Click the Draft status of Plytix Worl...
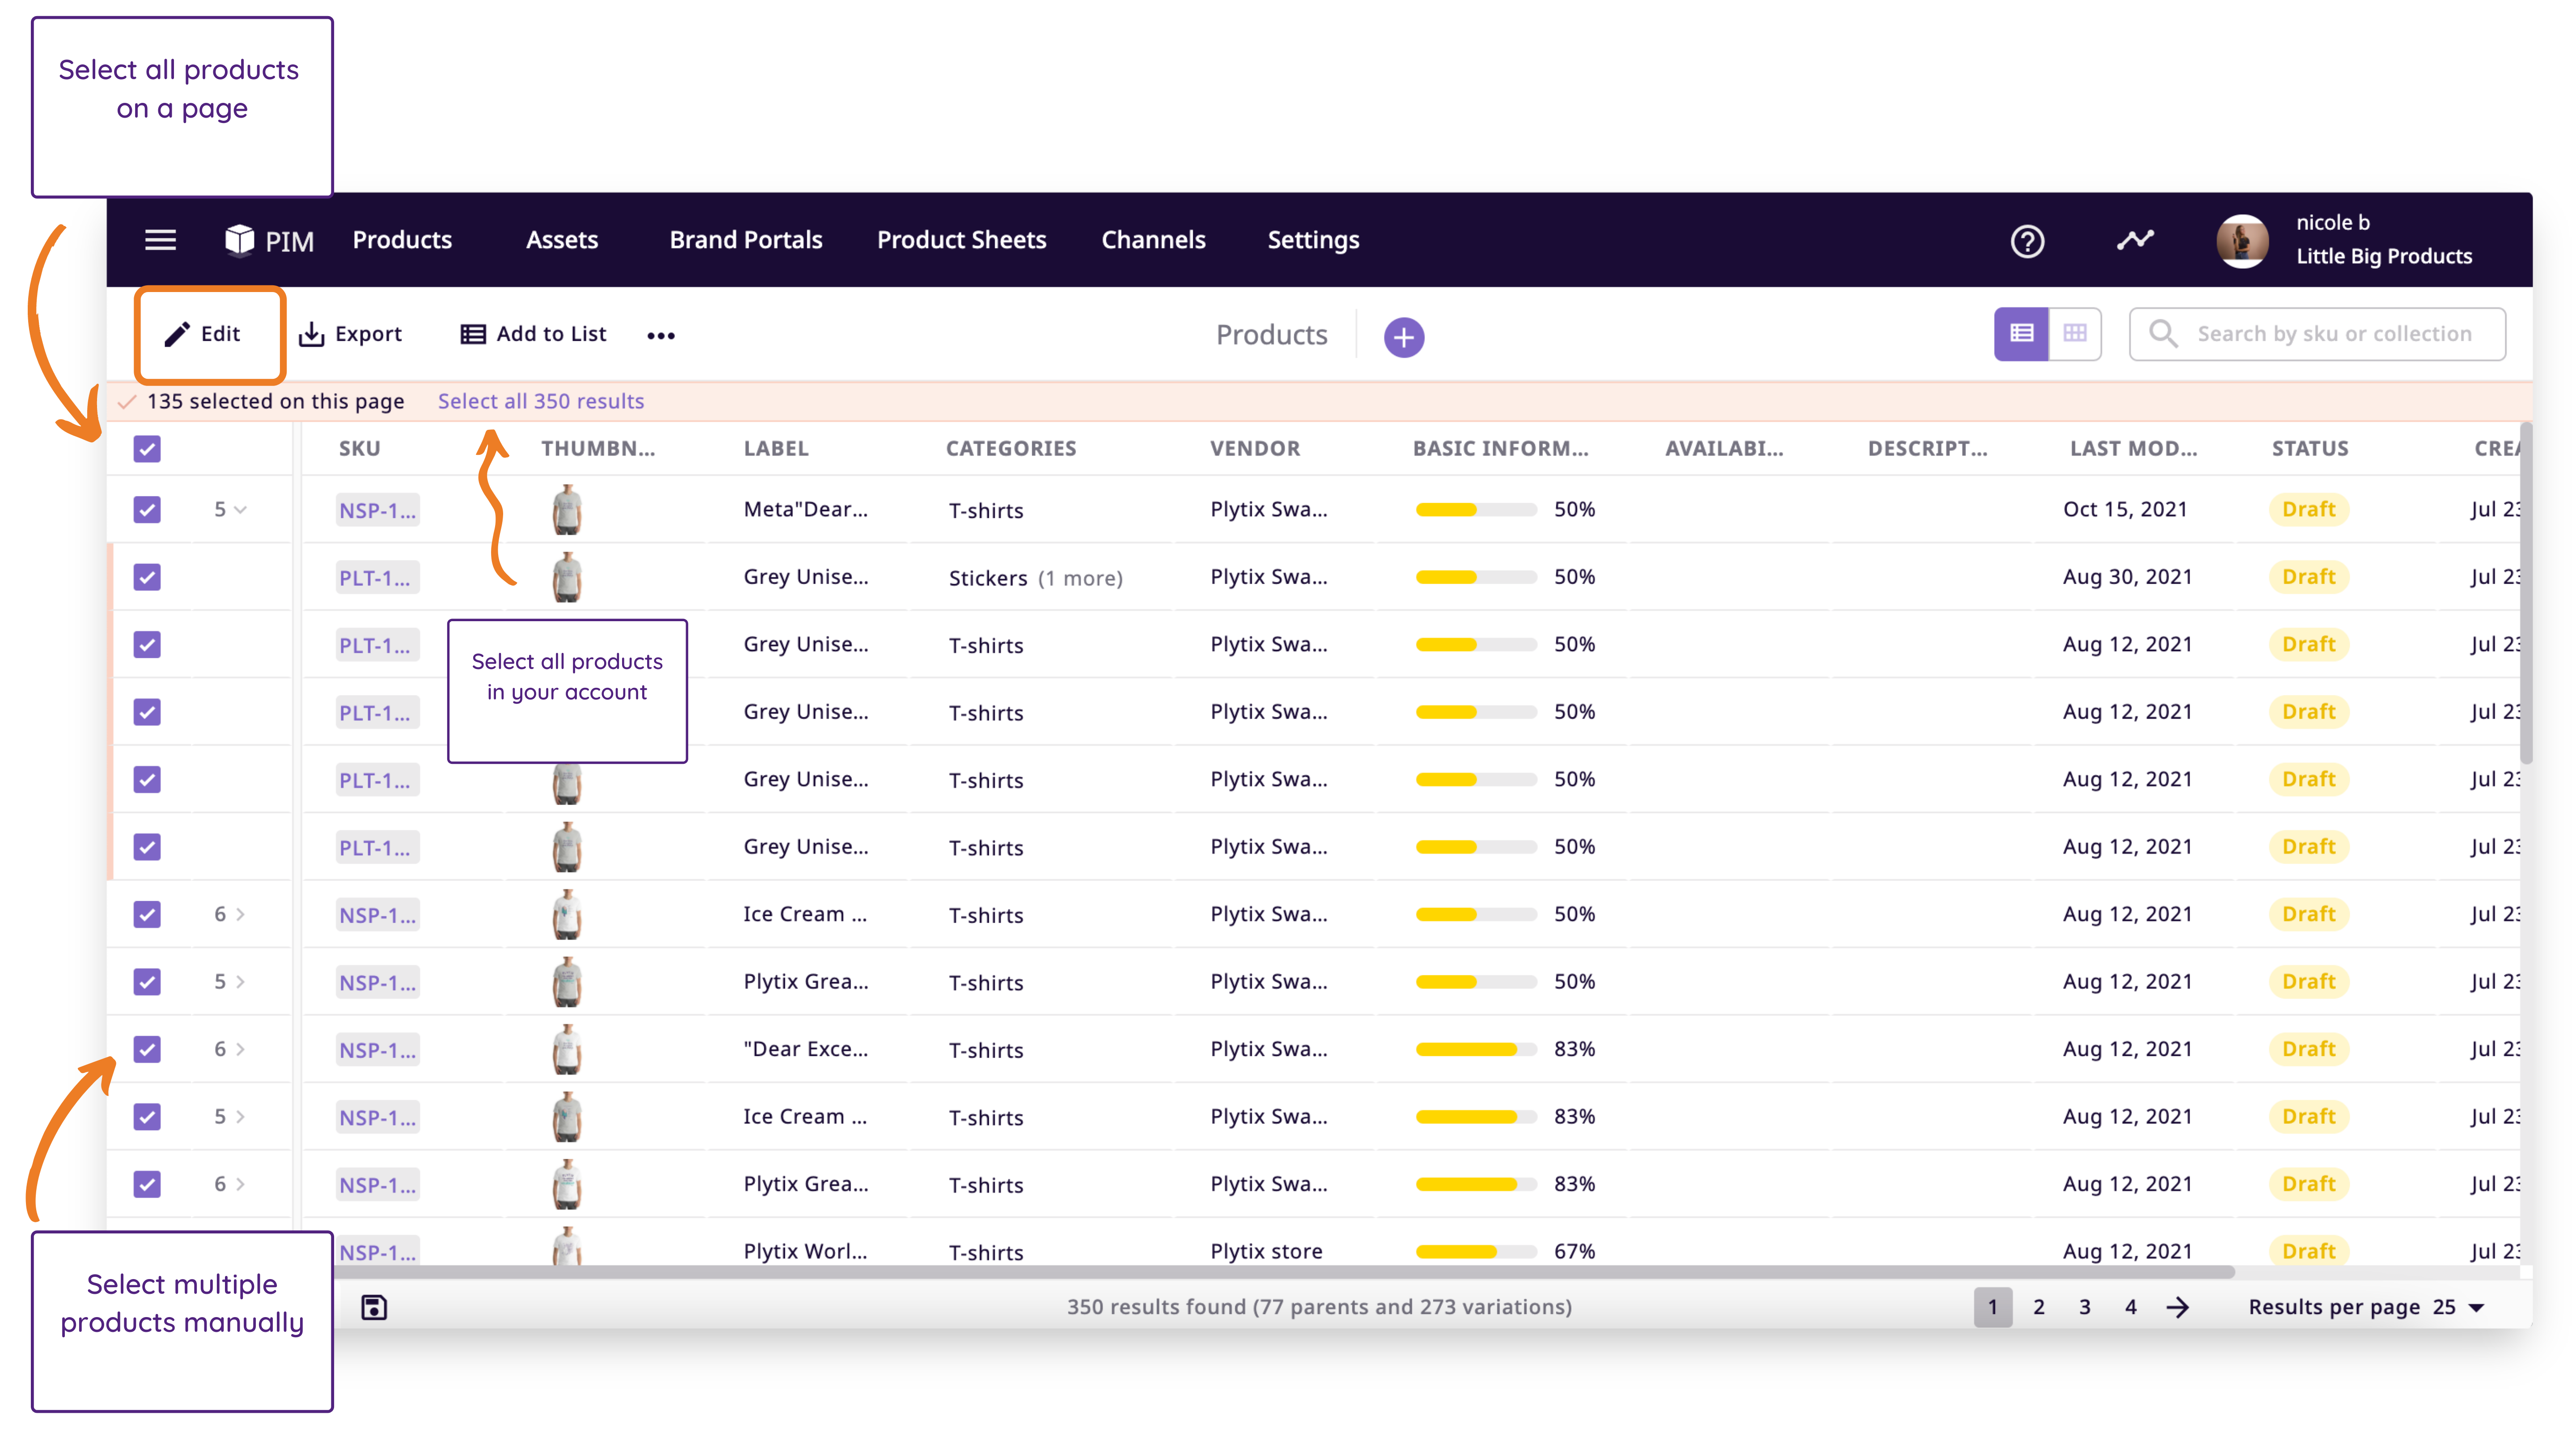 (2309, 1251)
